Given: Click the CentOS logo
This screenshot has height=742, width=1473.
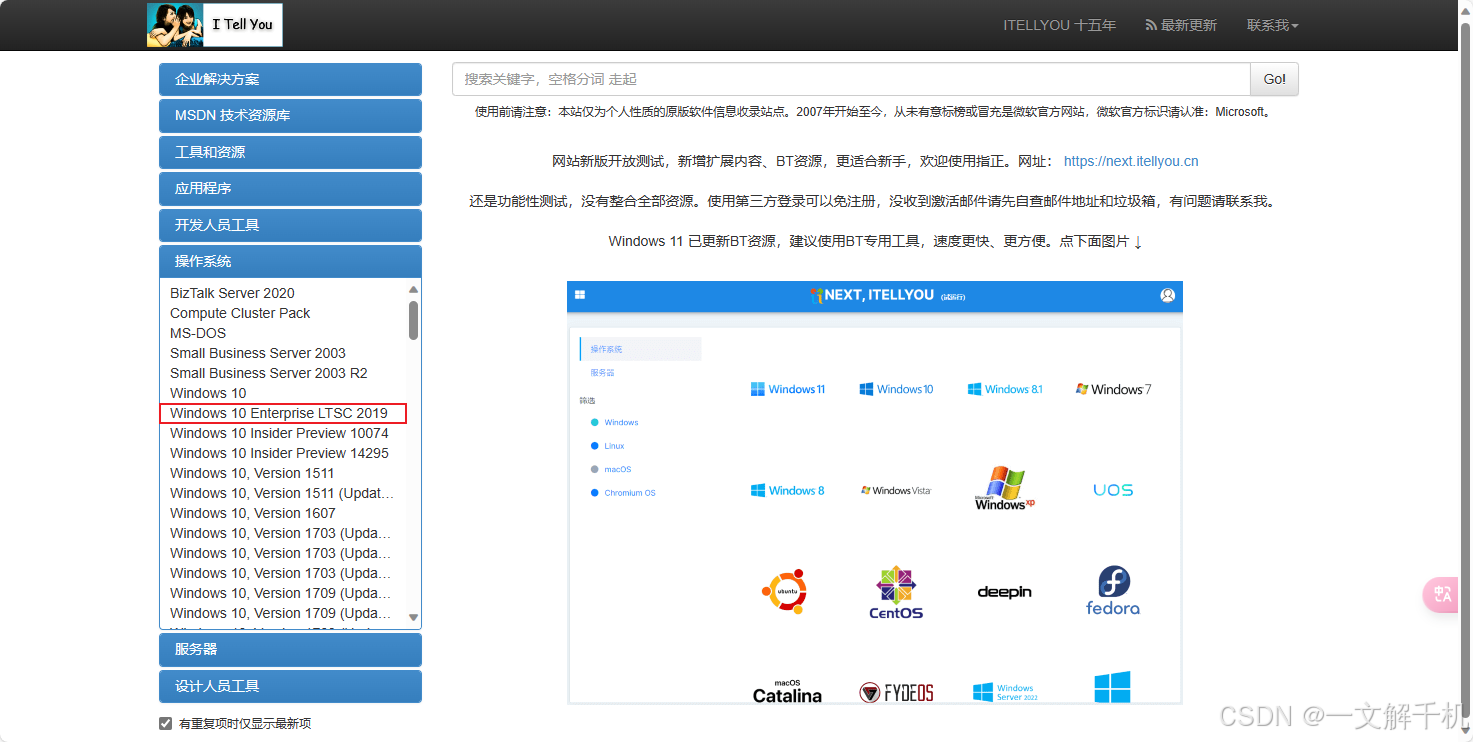Looking at the screenshot, I should pos(896,591).
